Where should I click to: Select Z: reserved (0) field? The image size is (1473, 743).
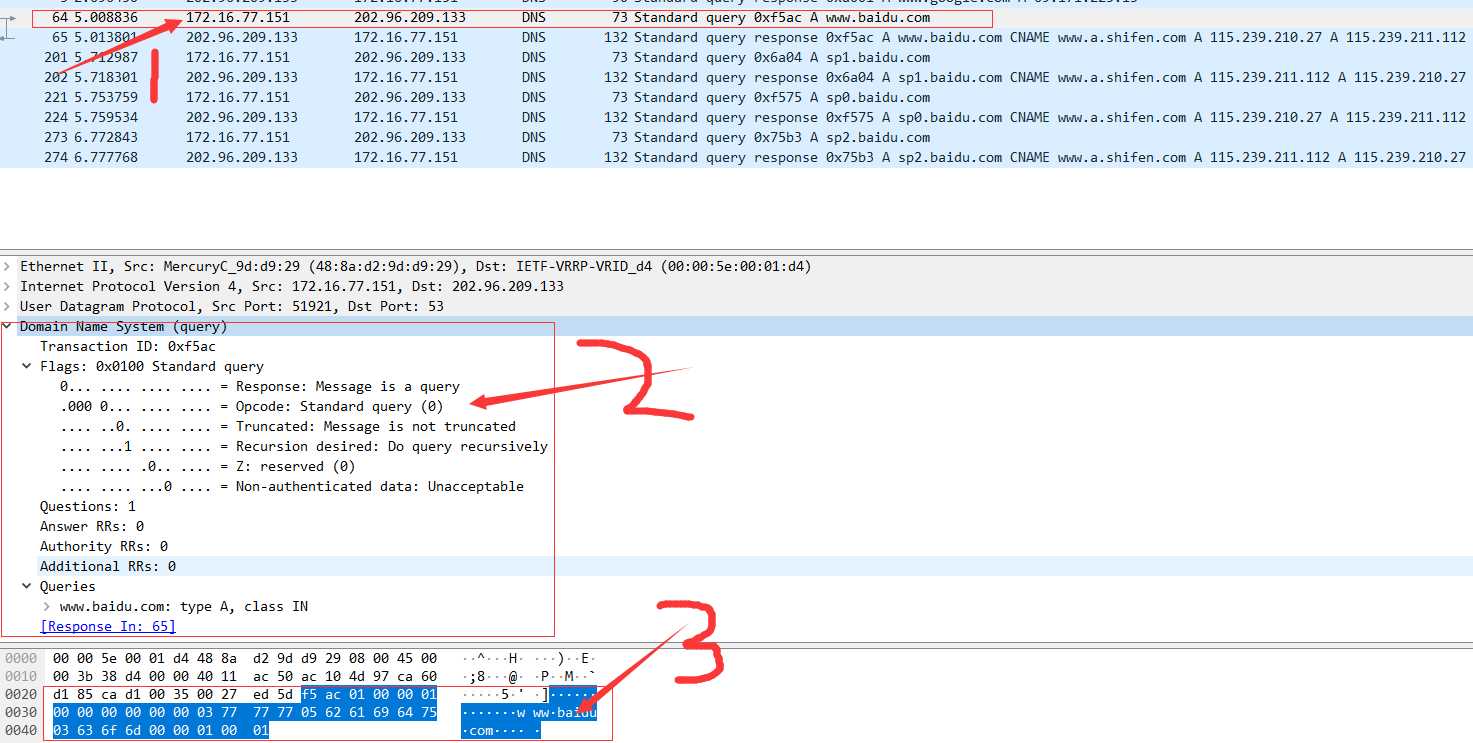pyautogui.click(x=208, y=466)
